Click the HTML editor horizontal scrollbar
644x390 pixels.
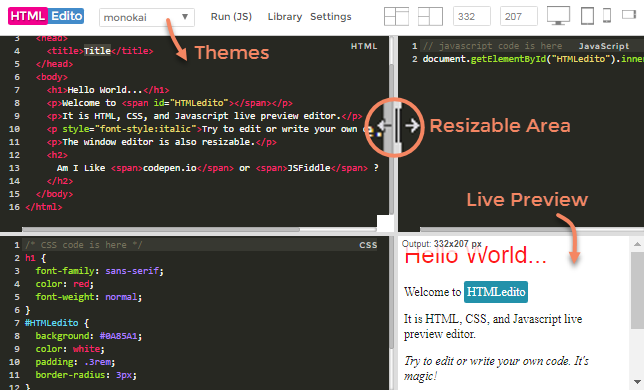161,229
